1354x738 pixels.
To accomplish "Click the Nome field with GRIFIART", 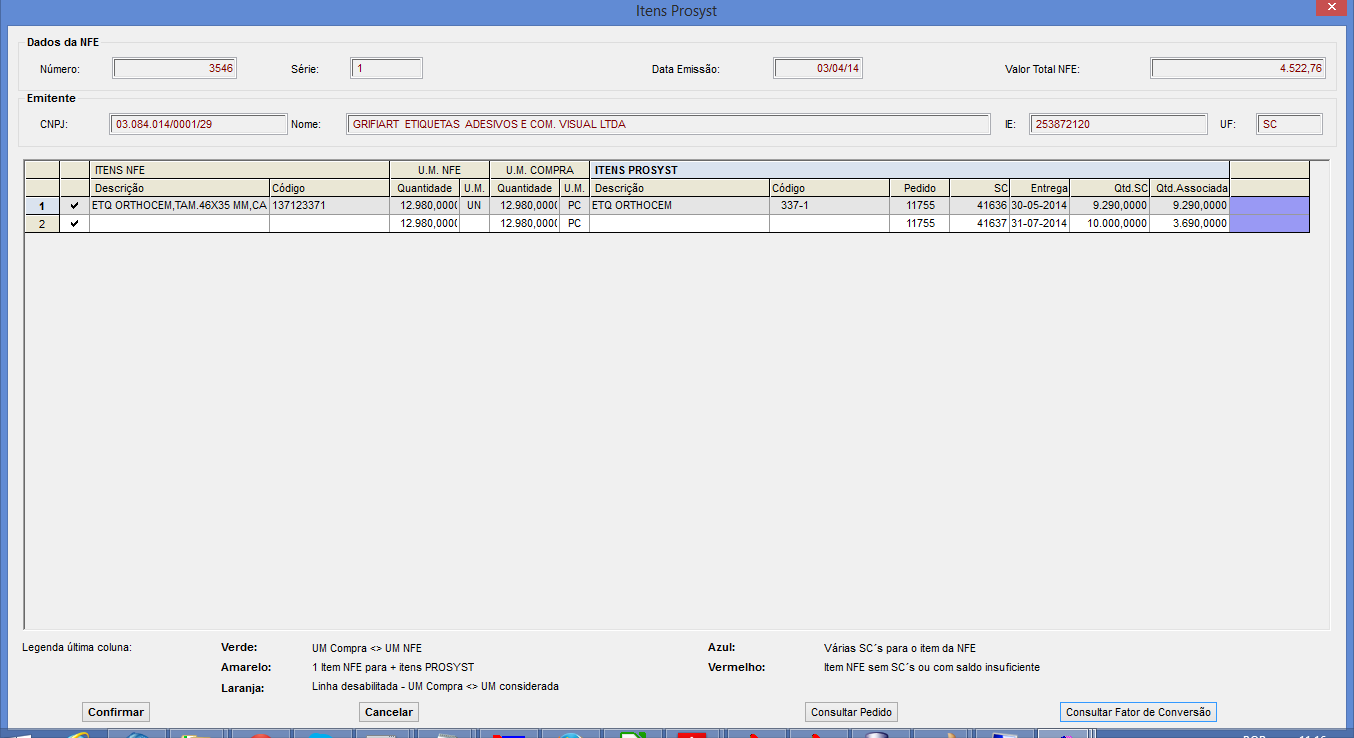I will click(669, 124).
